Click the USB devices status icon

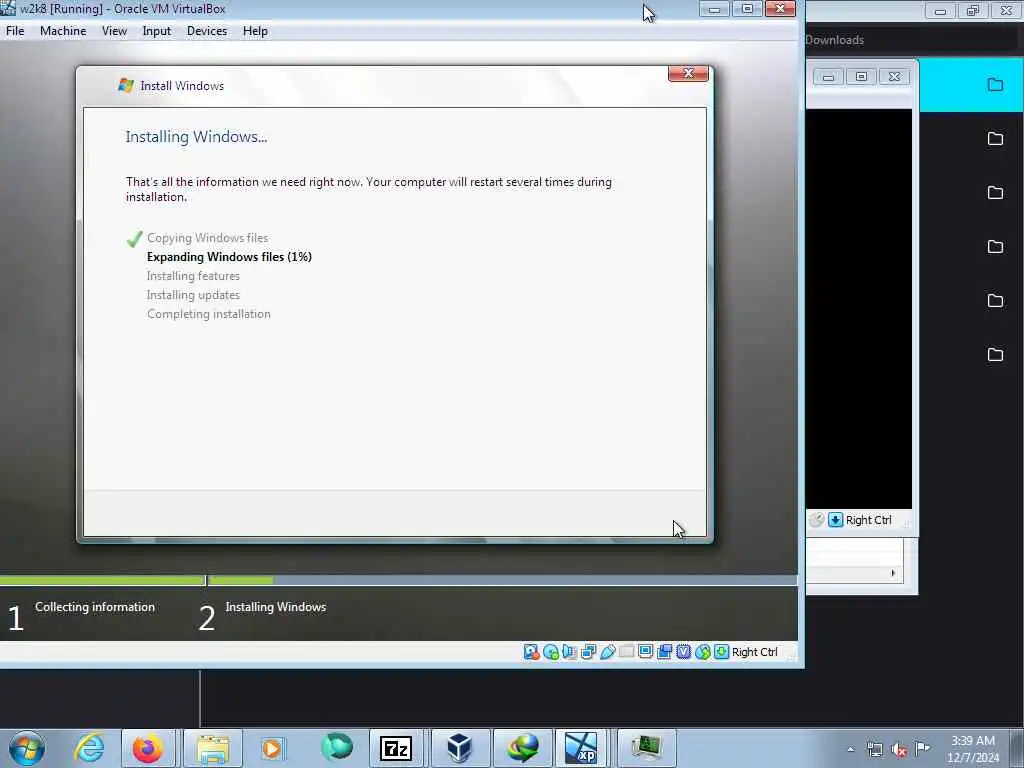click(x=607, y=652)
